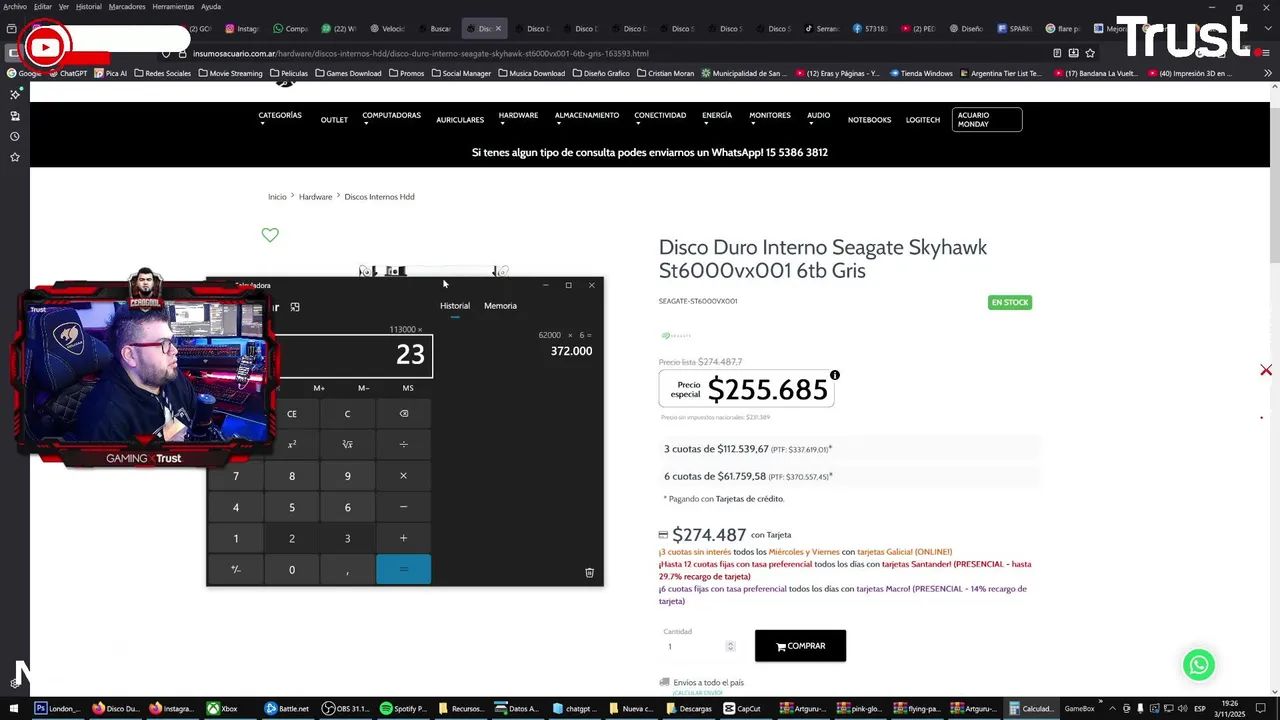Image resolution: width=1280 pixels, height=720 pixels.
Task: Click the Comprar button
Action: pyautogui.click(x=800, y=646)
